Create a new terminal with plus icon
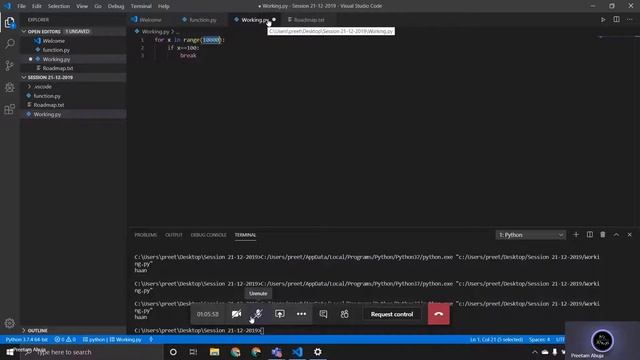Screen dimensions: 640x360 point(576,235)
